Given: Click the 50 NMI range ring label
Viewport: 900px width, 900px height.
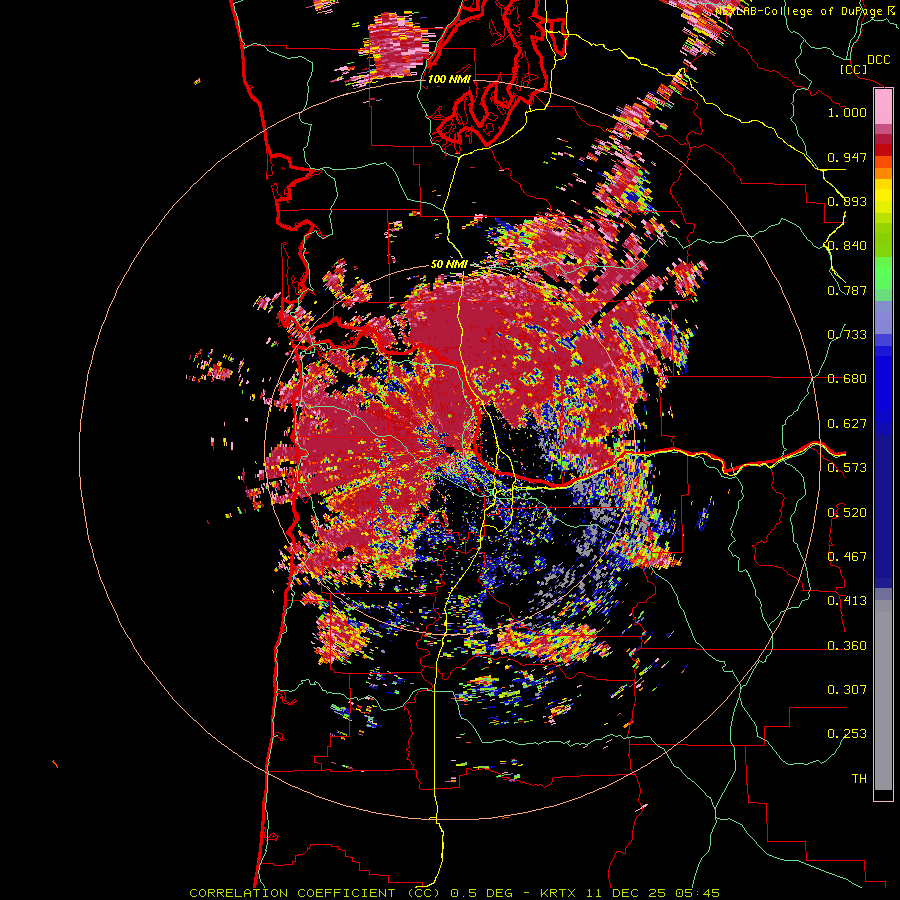Looking at the screenshot, I should click(x=449, y=265).
